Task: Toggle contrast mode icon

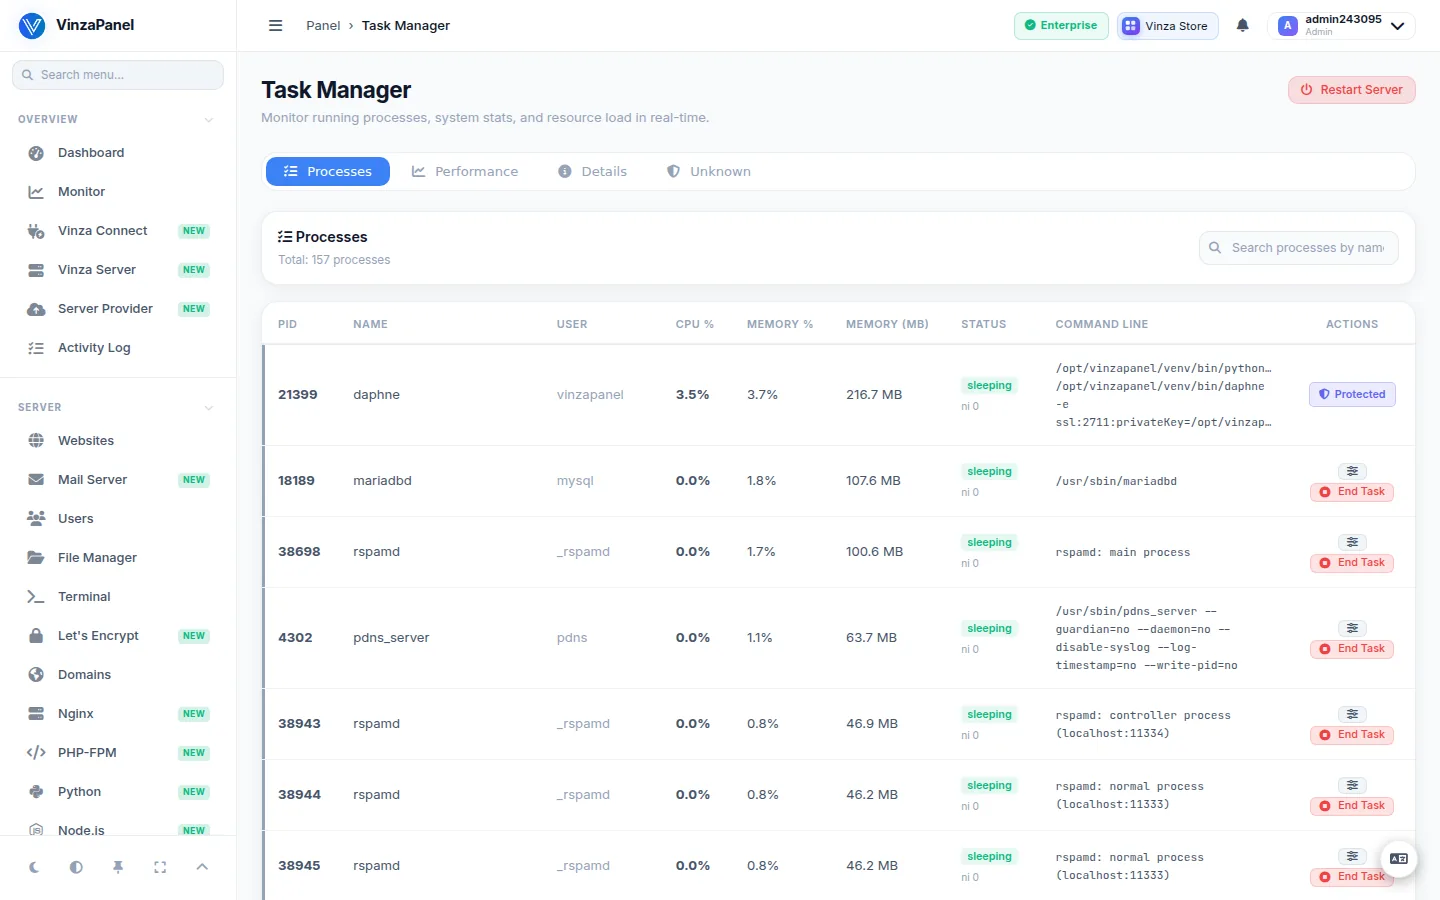Action: coord(76,867)
